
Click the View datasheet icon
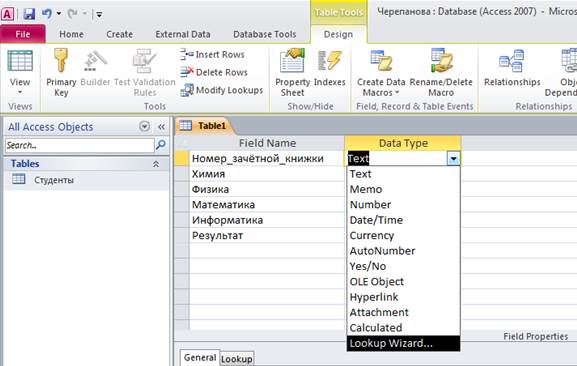pyautogui.click(x=20, y=61)
